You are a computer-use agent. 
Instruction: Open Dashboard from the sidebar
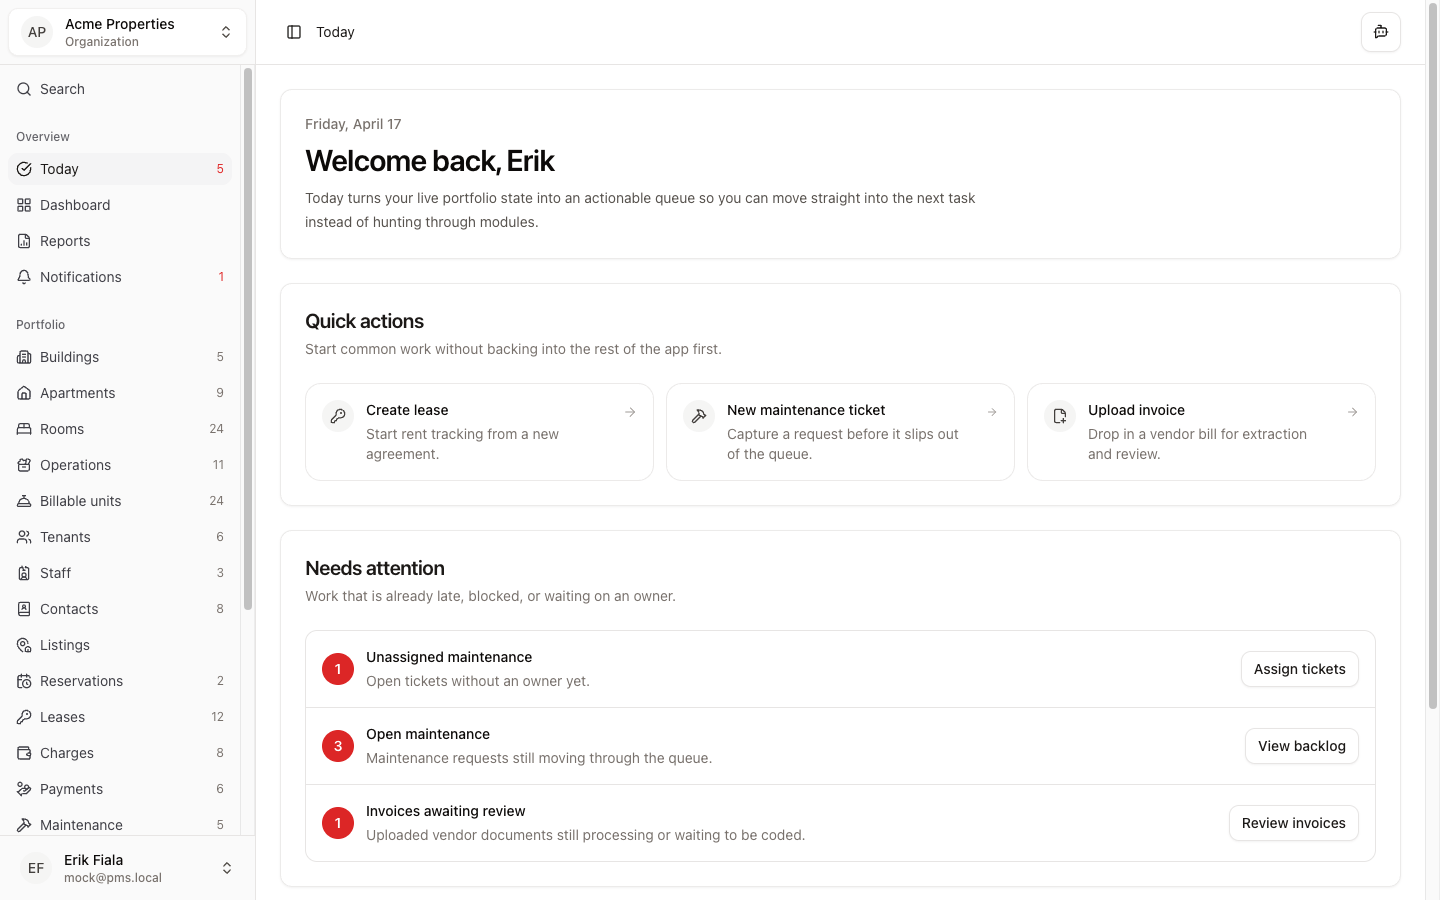pos(75,205)
